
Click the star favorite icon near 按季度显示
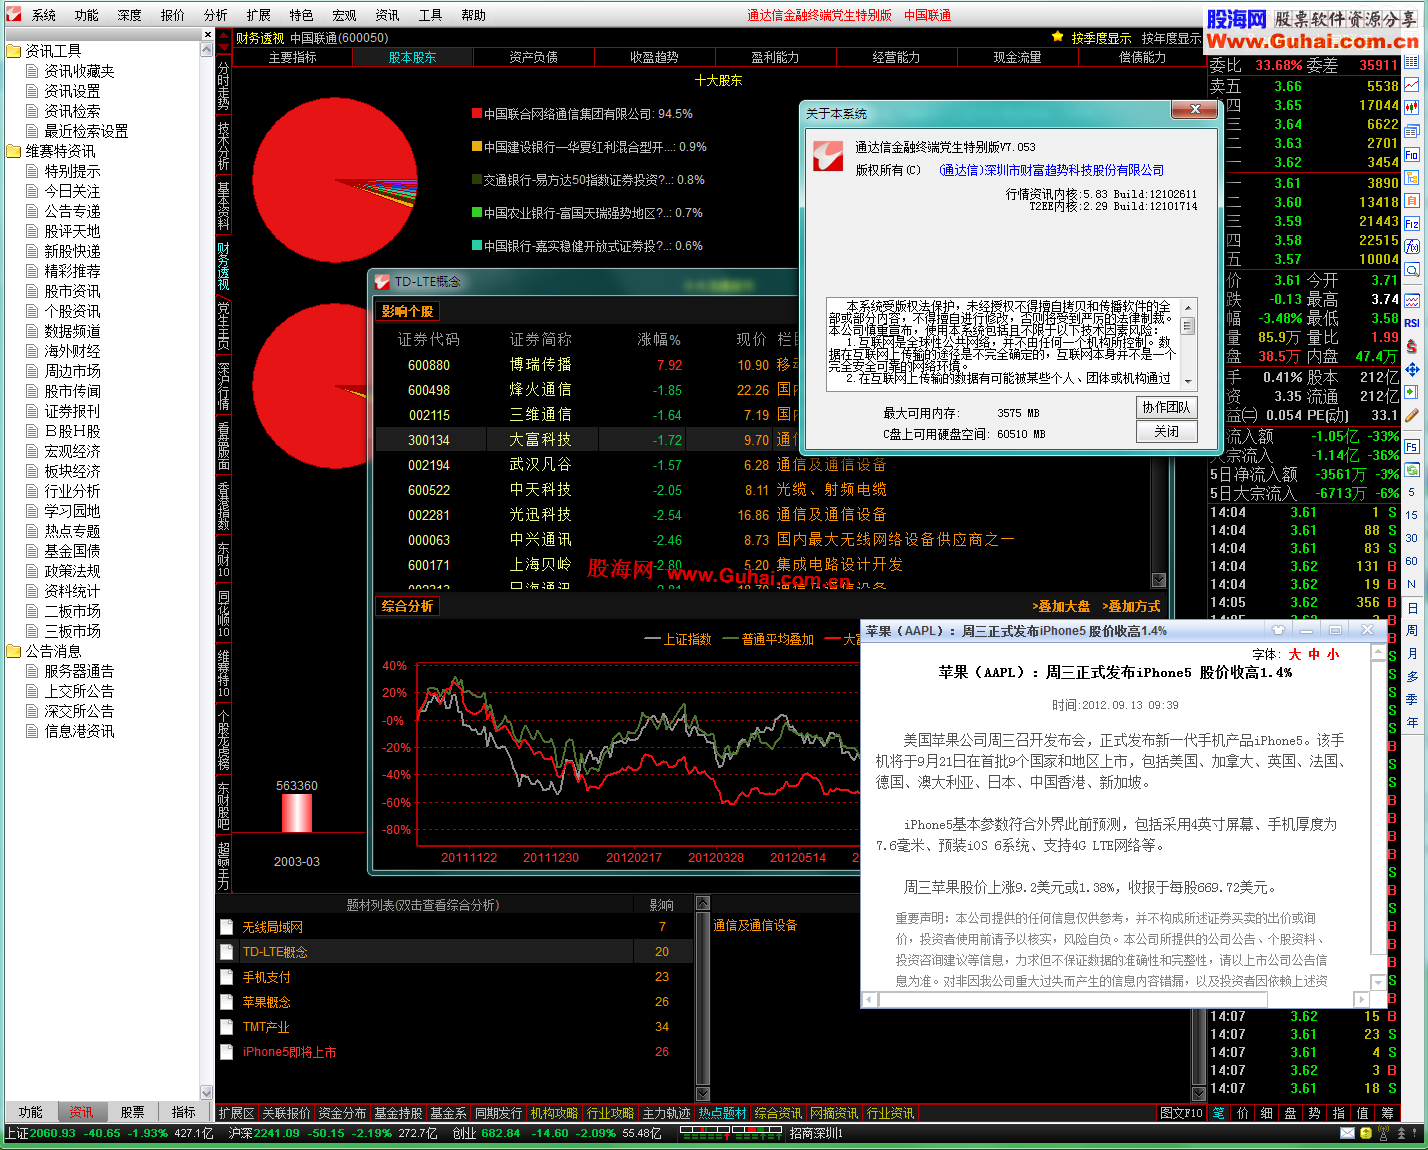(x=1057, y=37)
